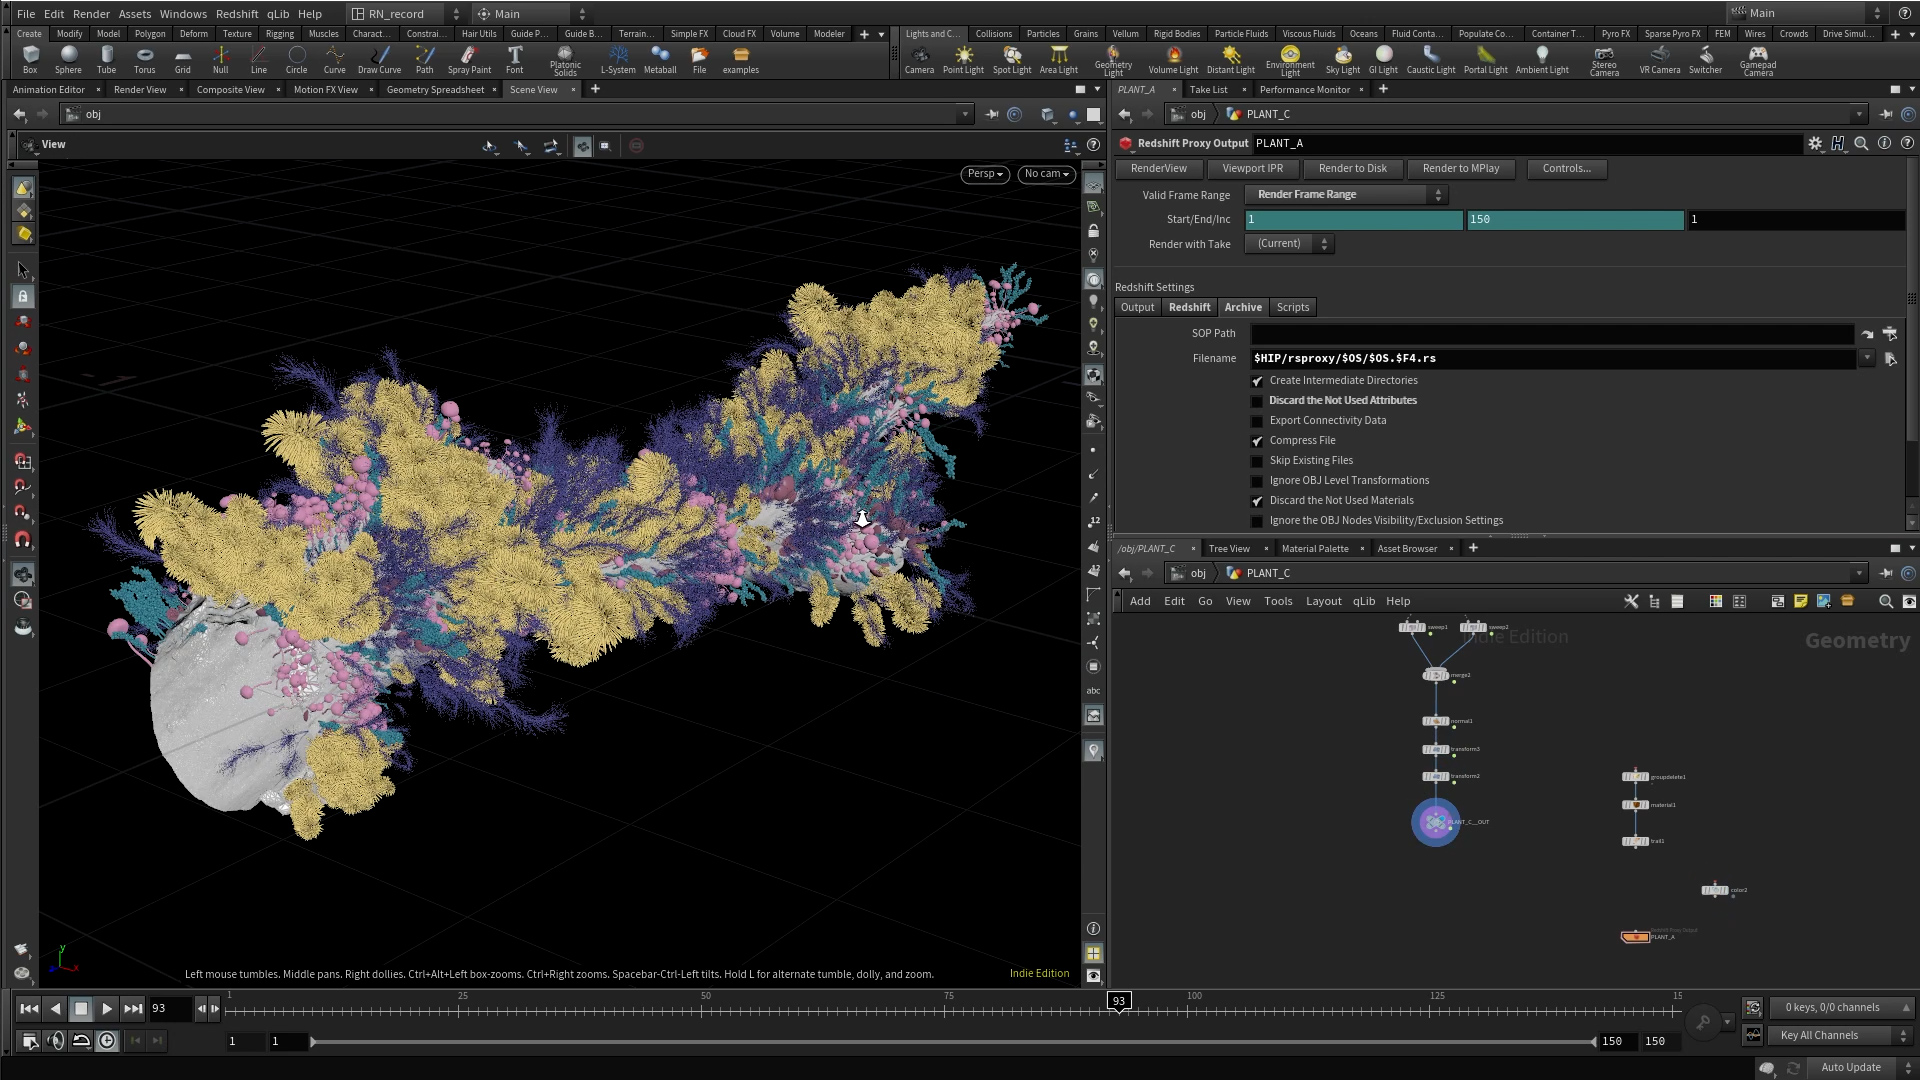The image size is (1920, 1080).
Task: Toggle Create Intermediate Directories checkbox
Action: [1257, 381]
